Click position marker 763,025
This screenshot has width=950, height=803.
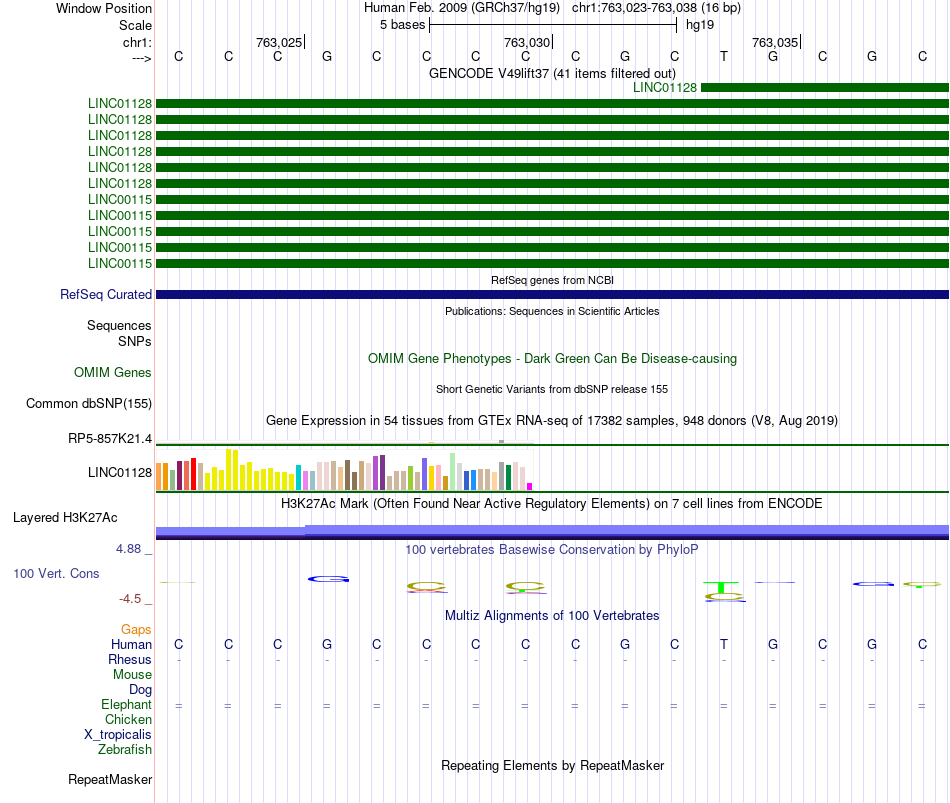[x=279, y=42]
